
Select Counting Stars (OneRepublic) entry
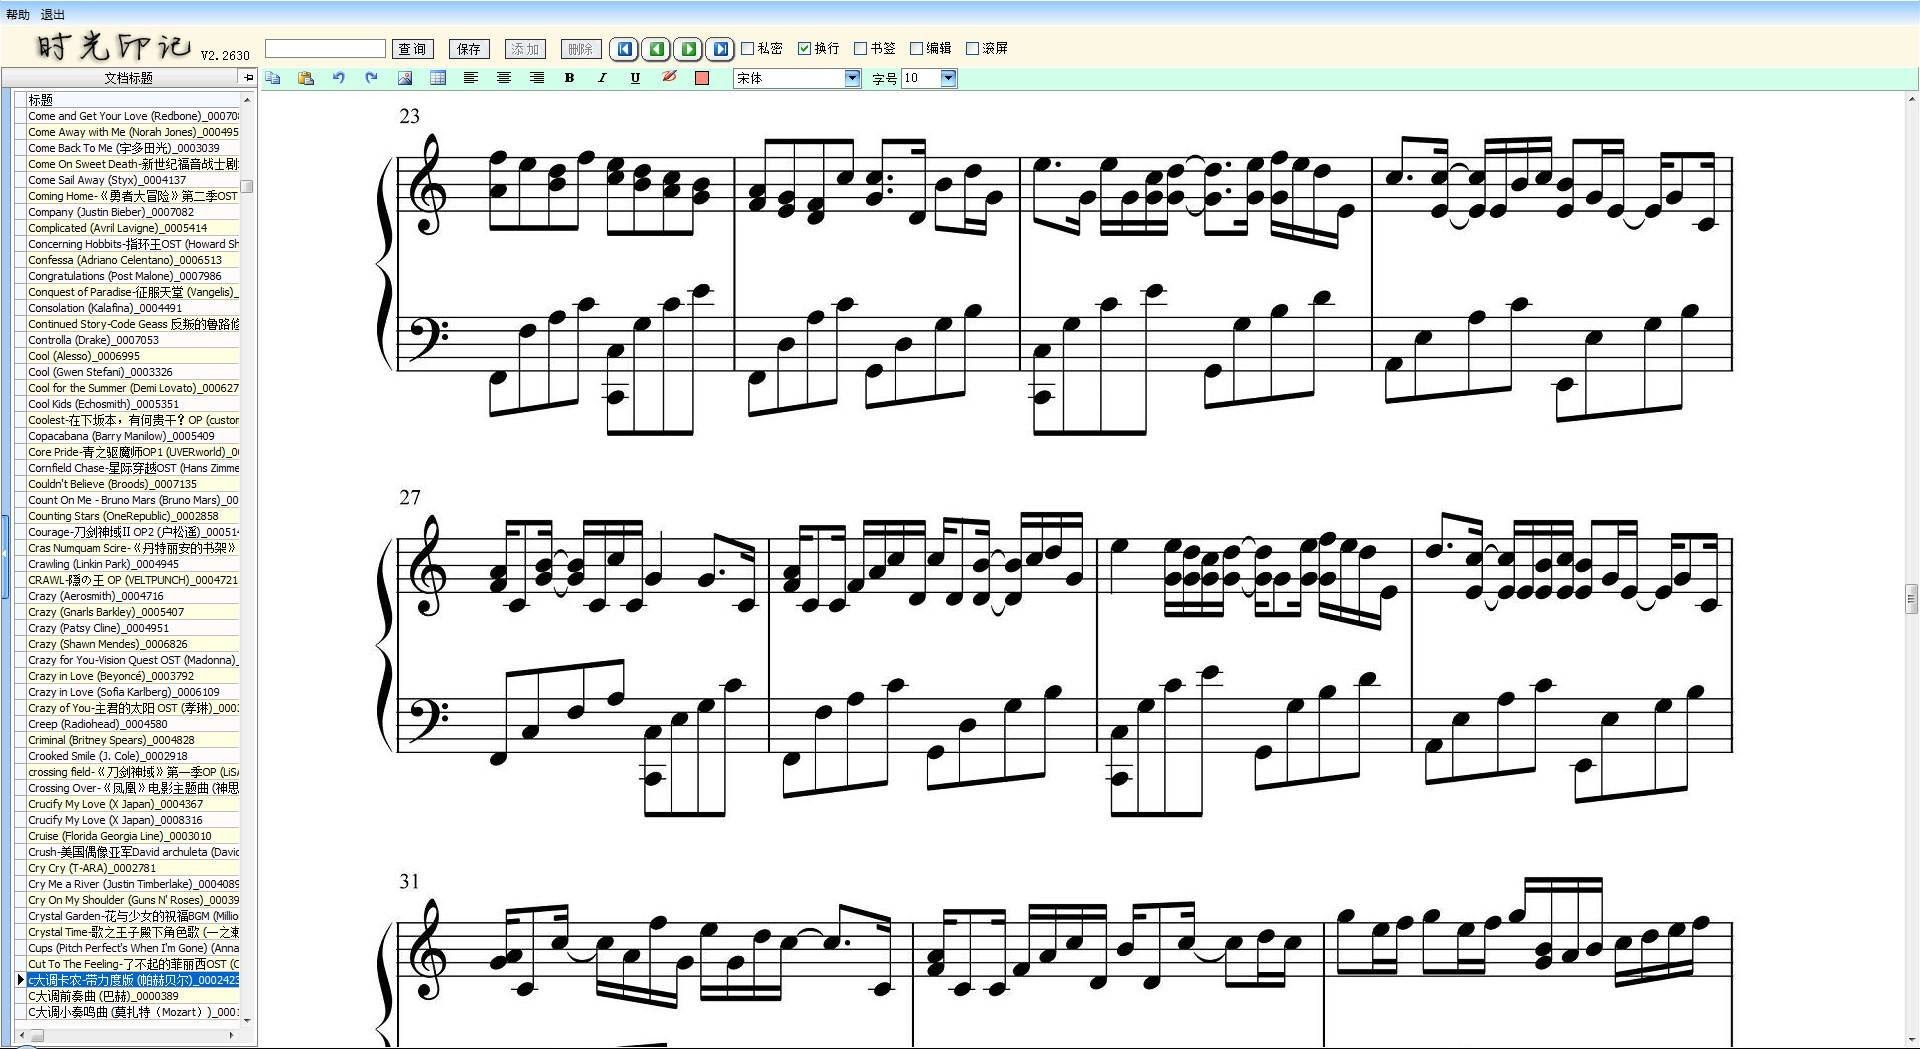[x=133, y=516]
